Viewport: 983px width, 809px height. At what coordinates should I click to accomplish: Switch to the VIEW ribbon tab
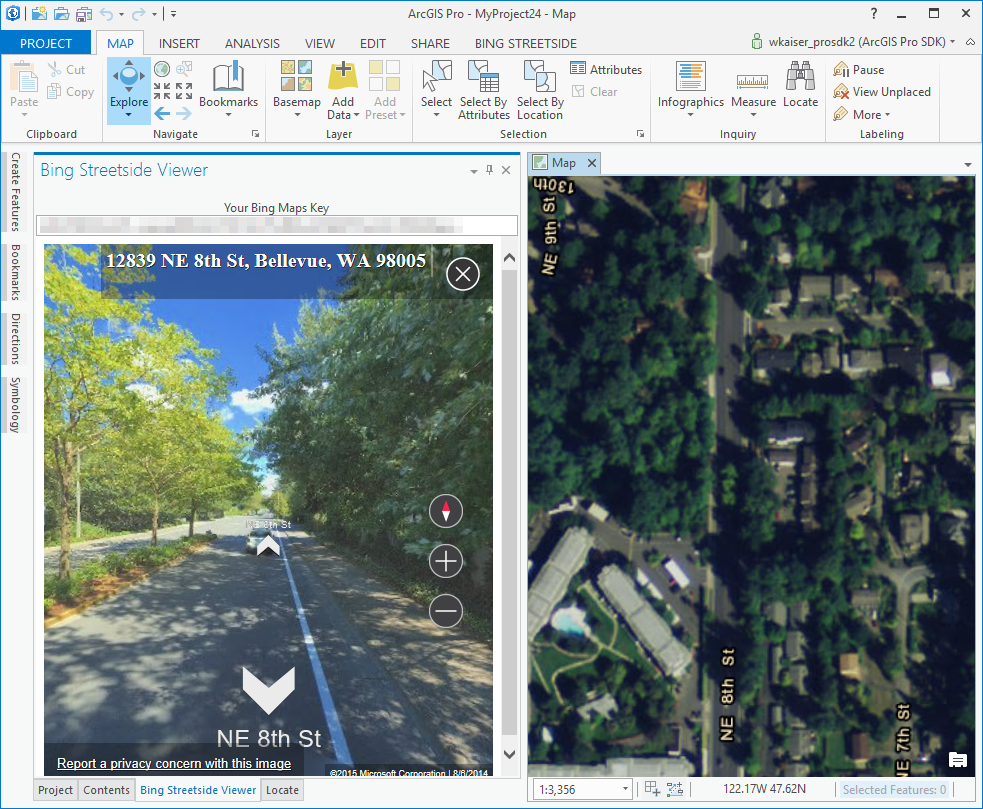pyautogui.click(x=320, y=43)
